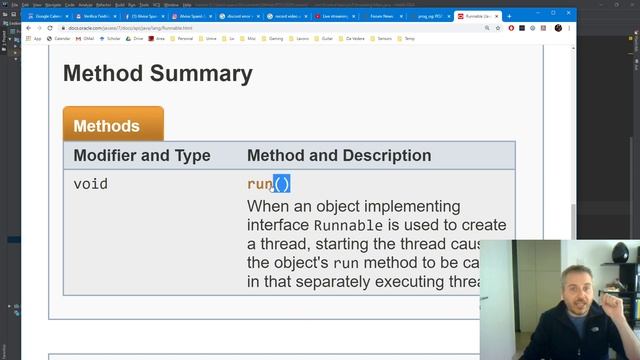
Task: Expand the Da Vedere bookmarks folder
Action: point(351,39)
